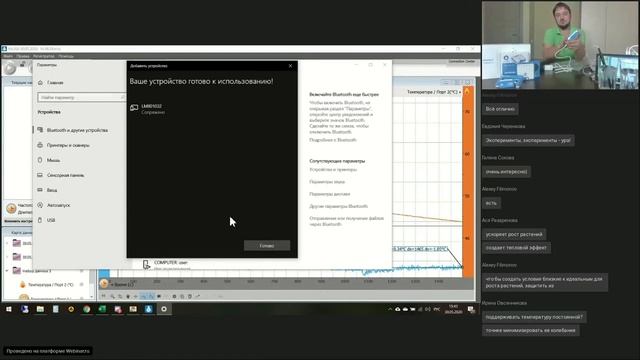
Task: Click the chat message ускоряет рост растений
Action: pyautogui.click(x=514, y=234)
